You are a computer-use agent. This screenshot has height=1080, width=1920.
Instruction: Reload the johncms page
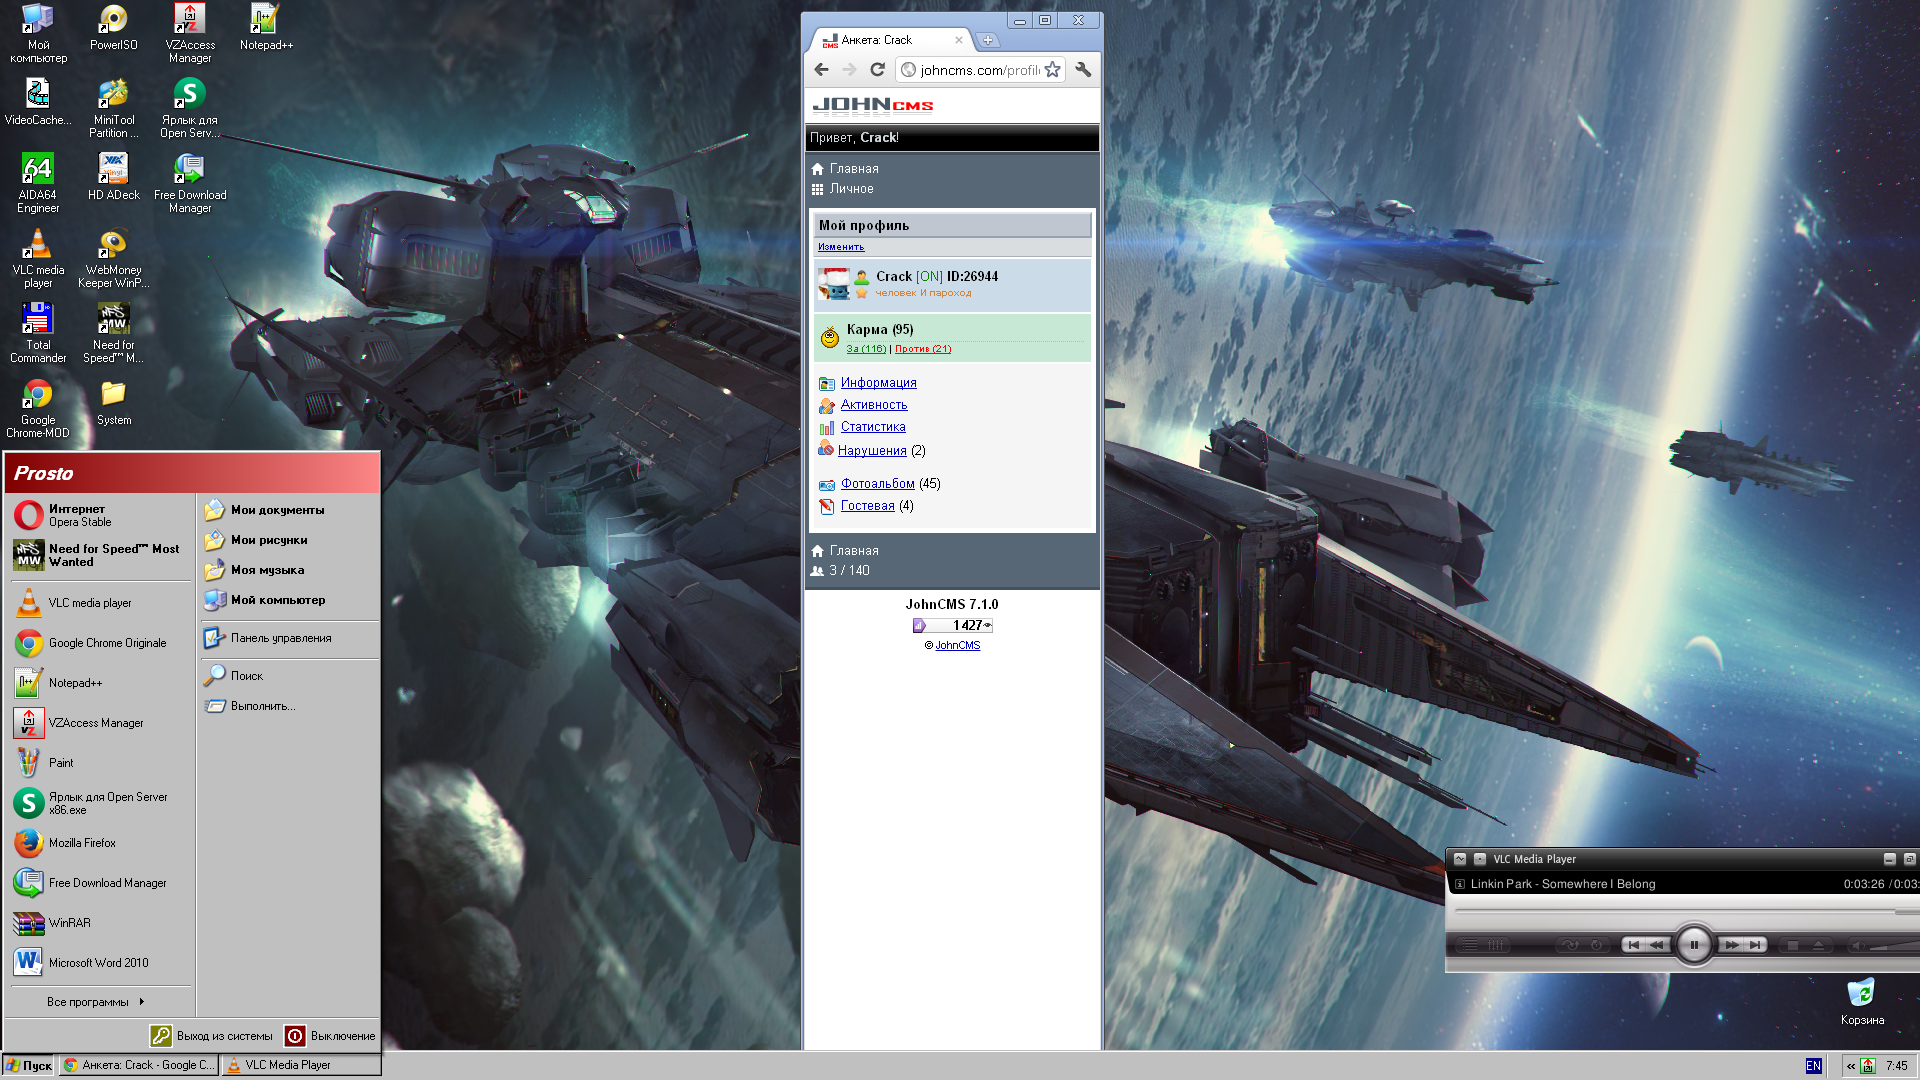tap(877, 70)
